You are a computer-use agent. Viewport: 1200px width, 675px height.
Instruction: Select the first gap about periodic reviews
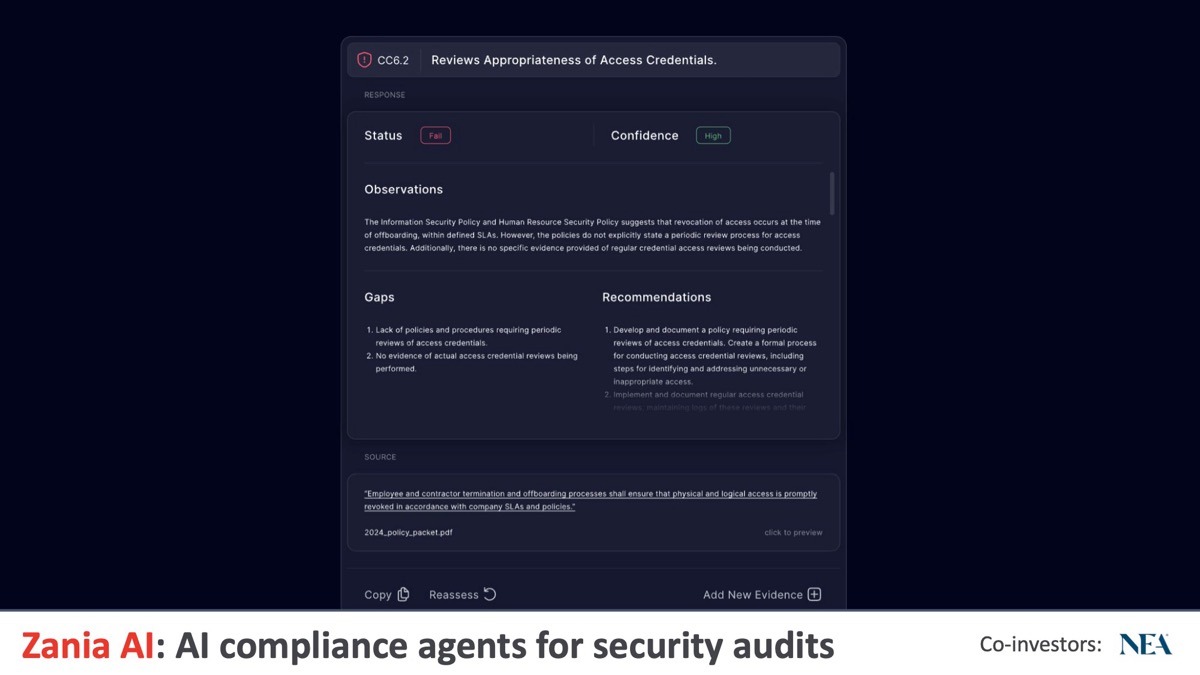(468, 336)
